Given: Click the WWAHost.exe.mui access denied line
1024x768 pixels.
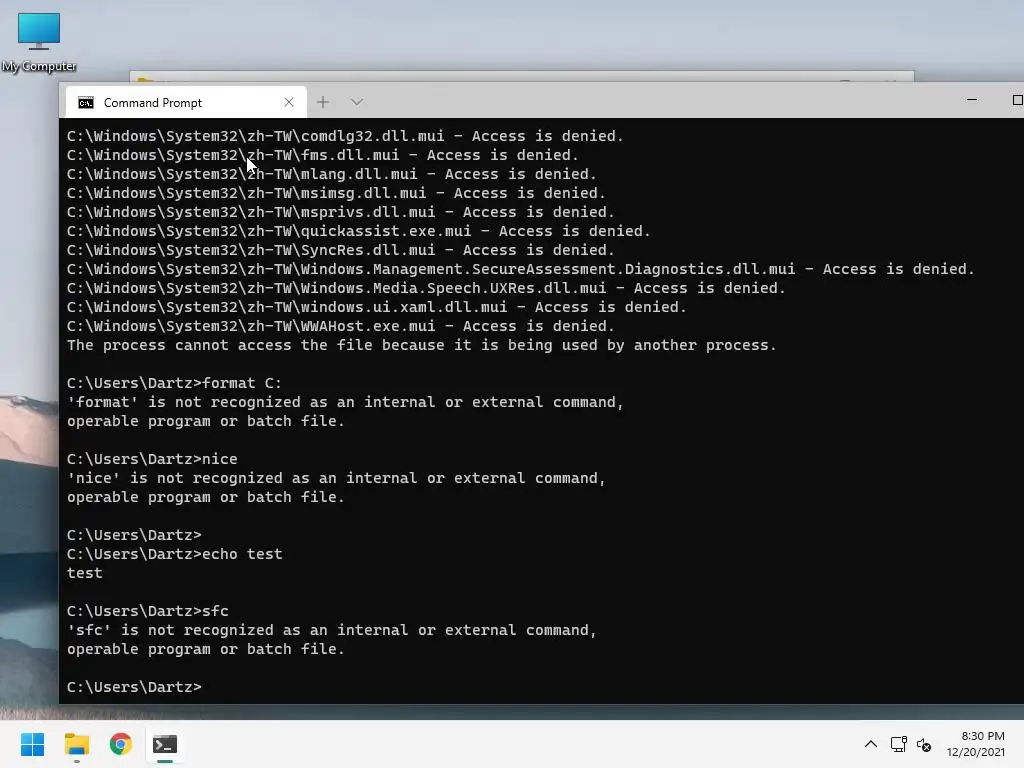Looking at the screenshot, I should click(x=340, y=326).
